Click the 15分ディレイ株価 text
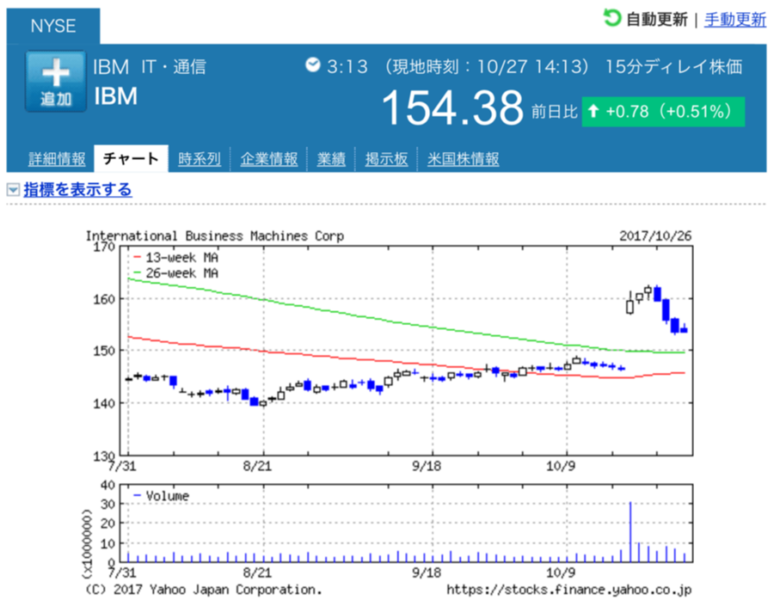780x606 pixels. 674,67
